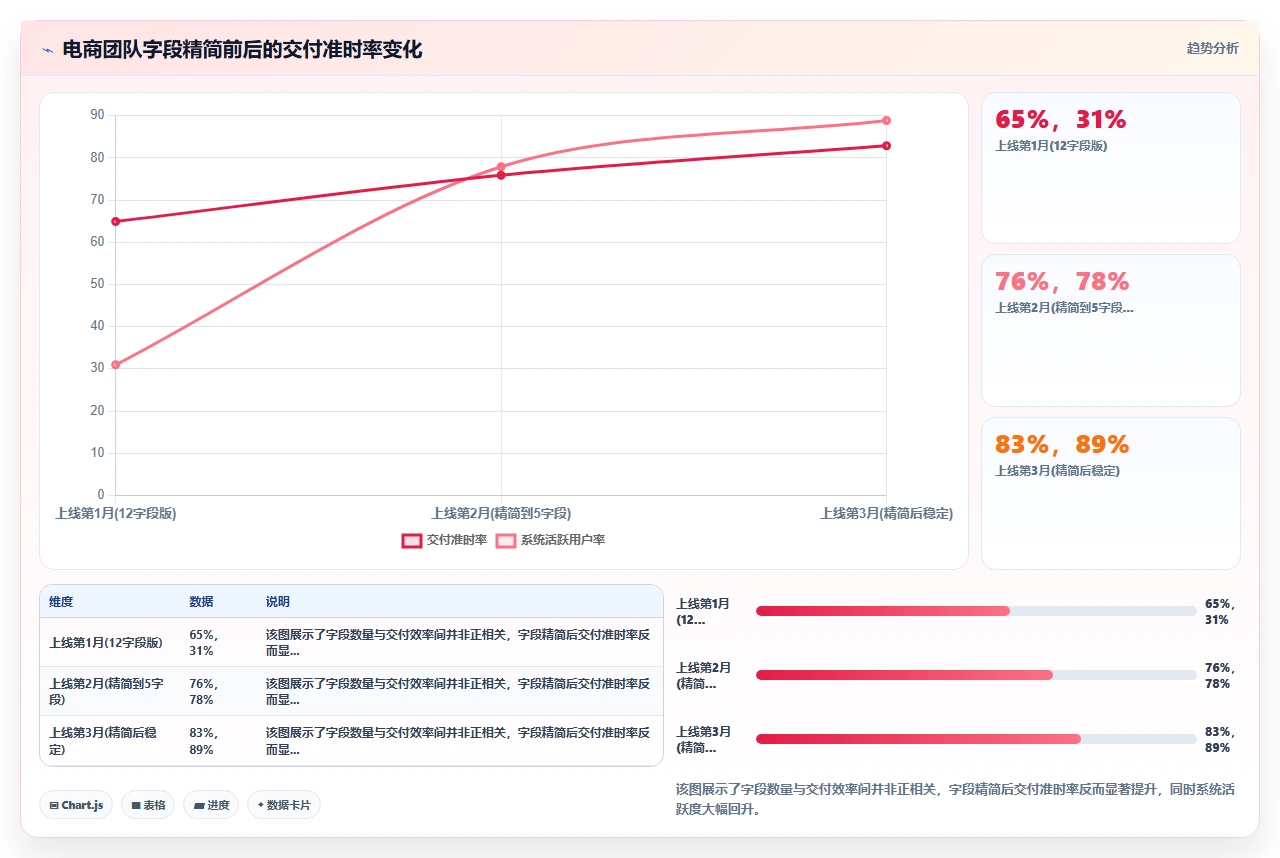Click the dashboard title 电商团队字段精简前后的交付准时率变化
Image resolution: width=1280 pixels, height=858 pixels.
pyautogui.click(x=242, y=49)
